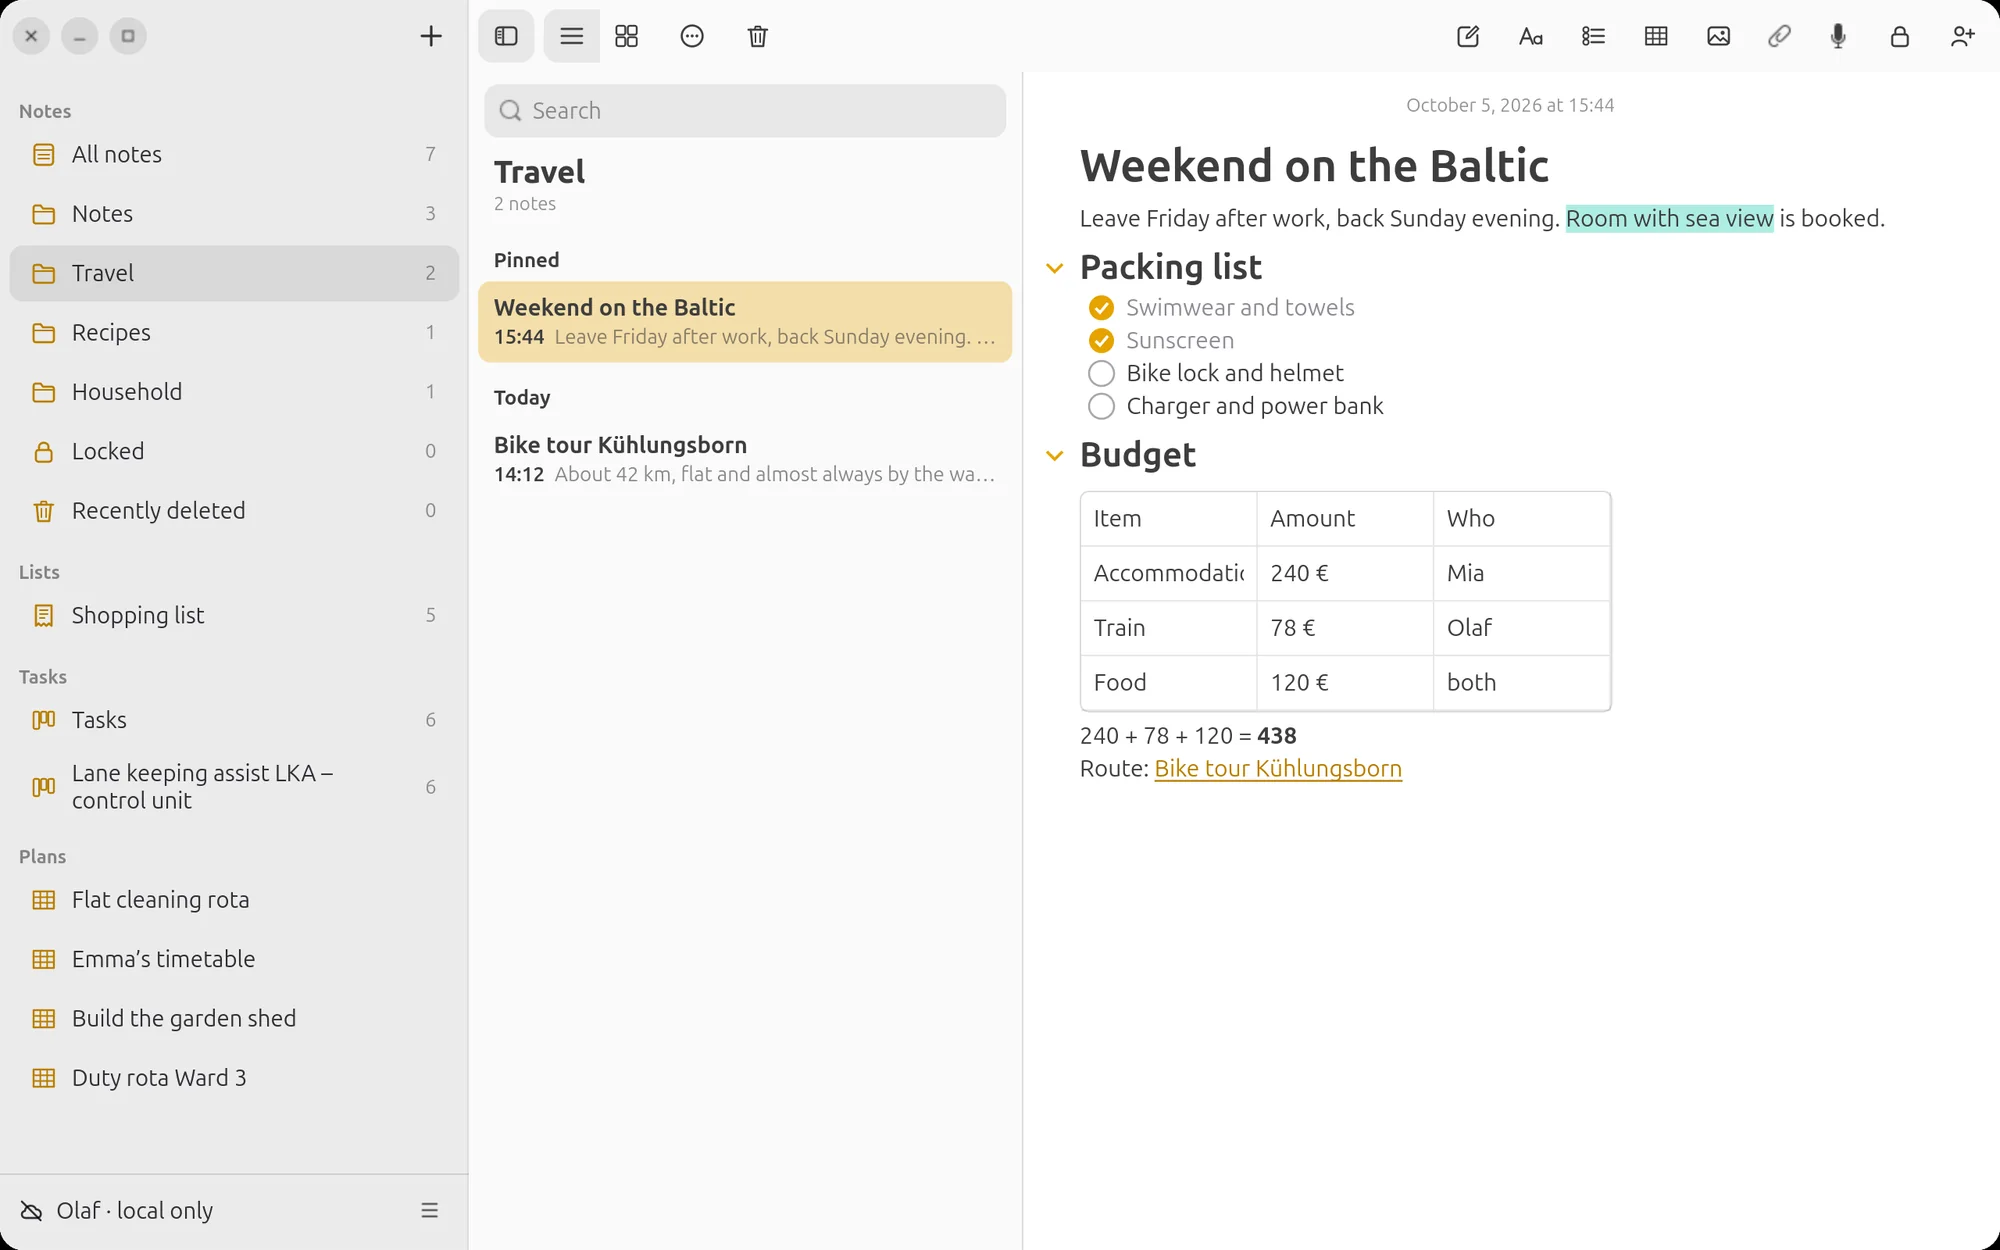Click the Accommodation table cell
This screenshot has width=2000, height=1250.
[x=1168, y=573]
